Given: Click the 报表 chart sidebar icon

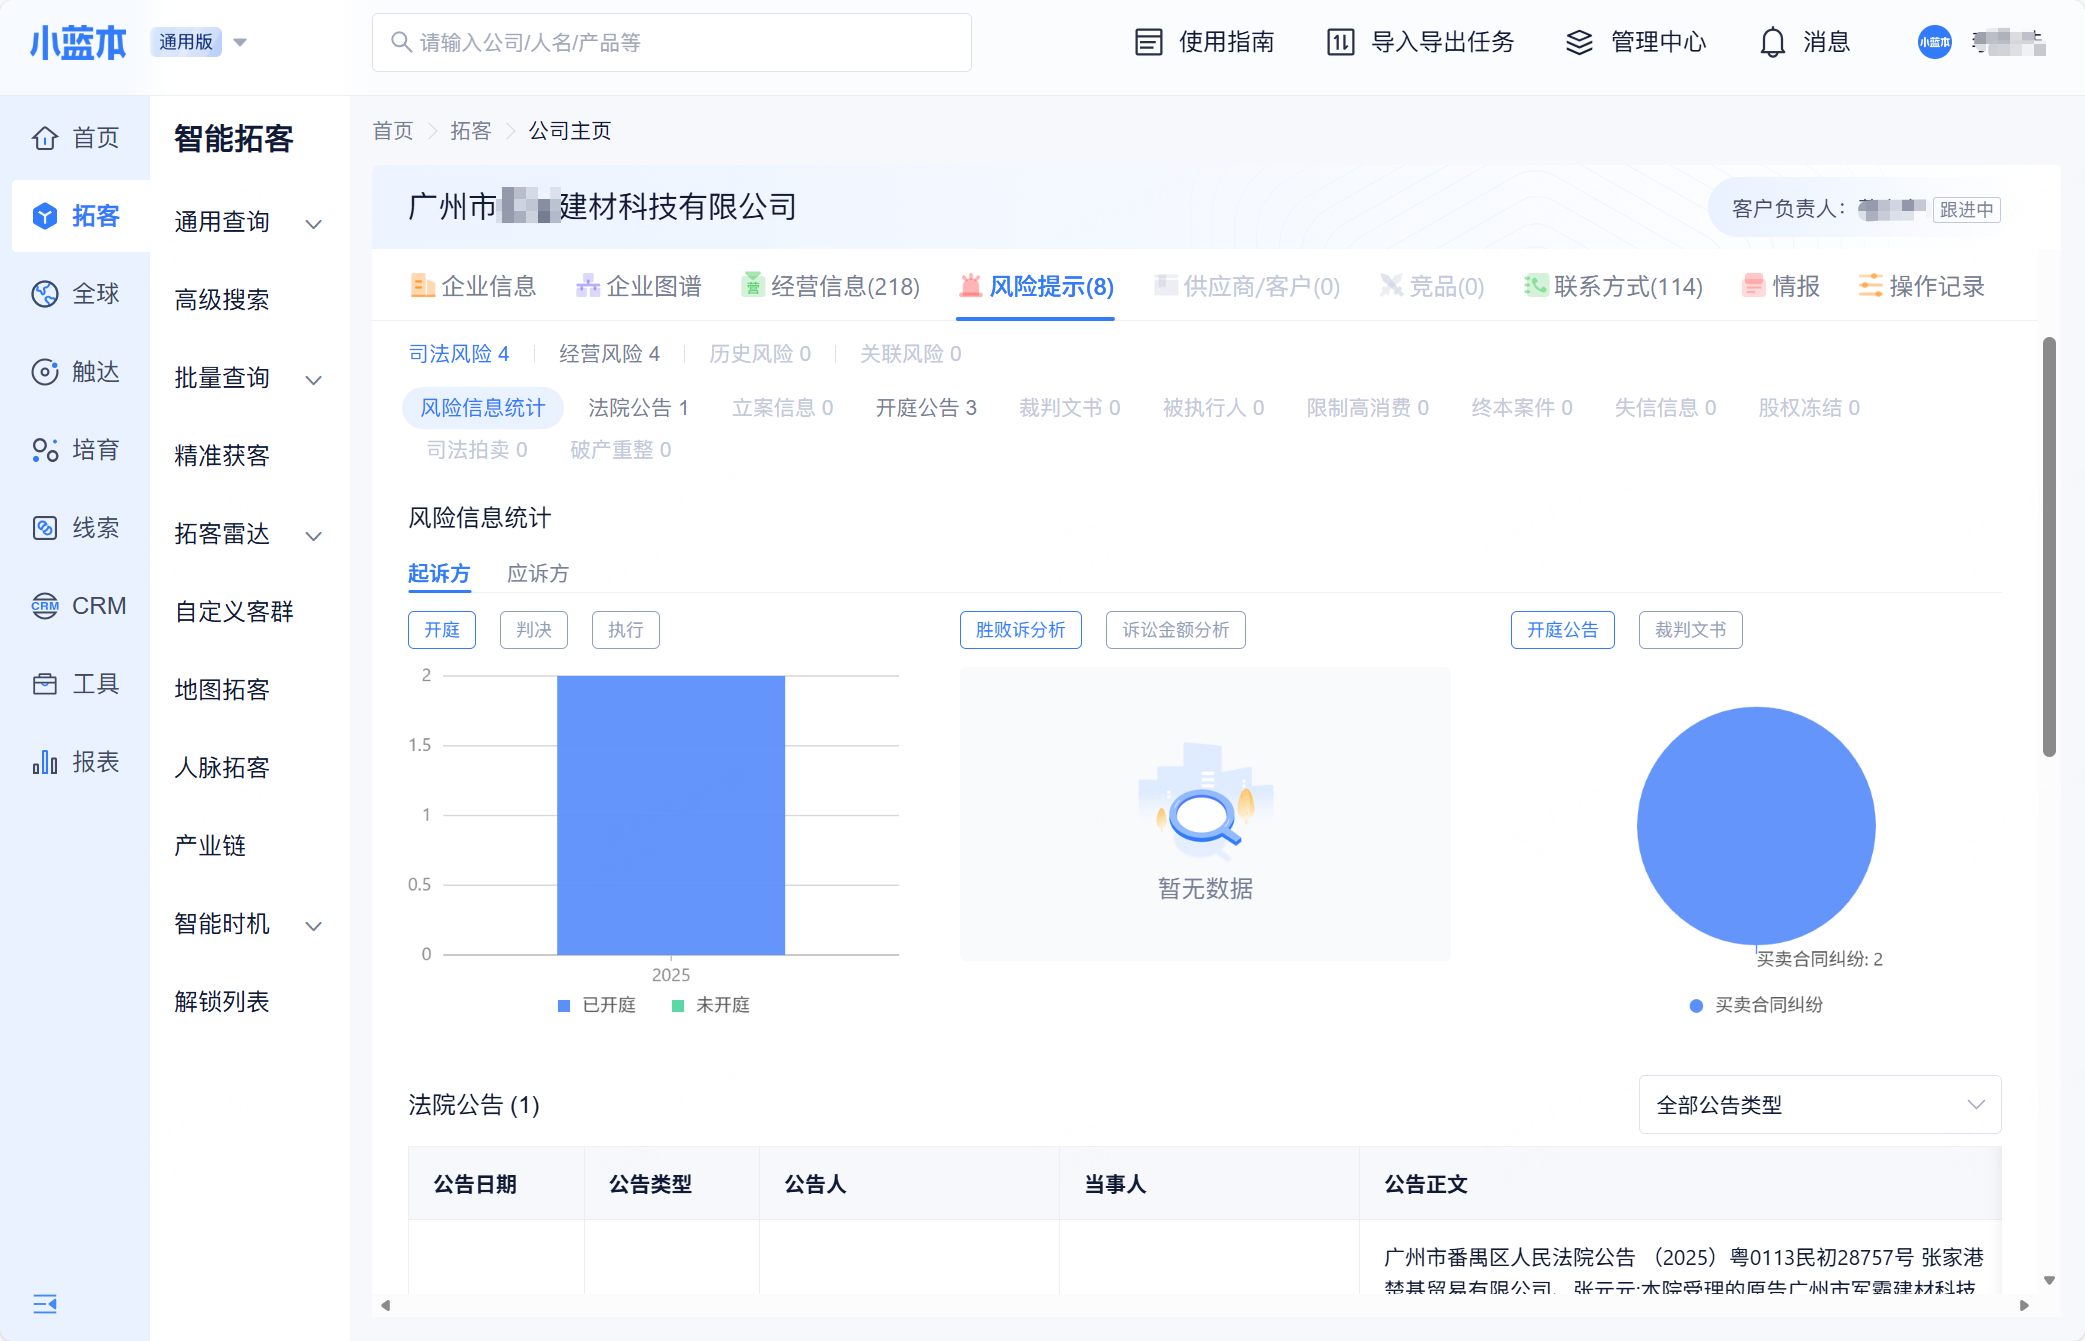Looking at the screenshot, I should [x=45, y=762].
